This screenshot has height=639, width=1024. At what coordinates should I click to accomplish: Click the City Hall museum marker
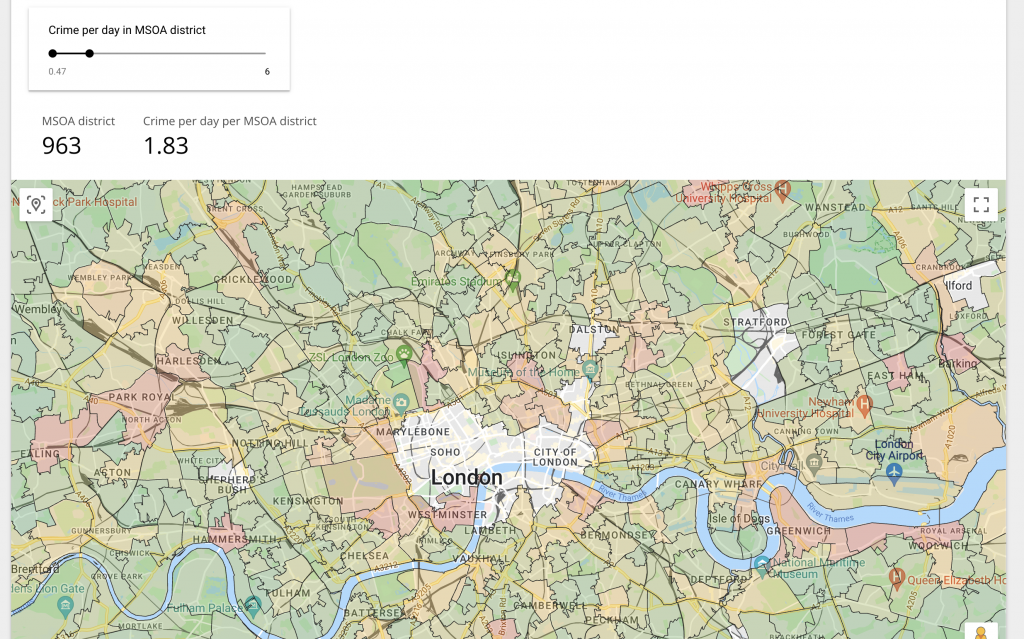[813, 464]
